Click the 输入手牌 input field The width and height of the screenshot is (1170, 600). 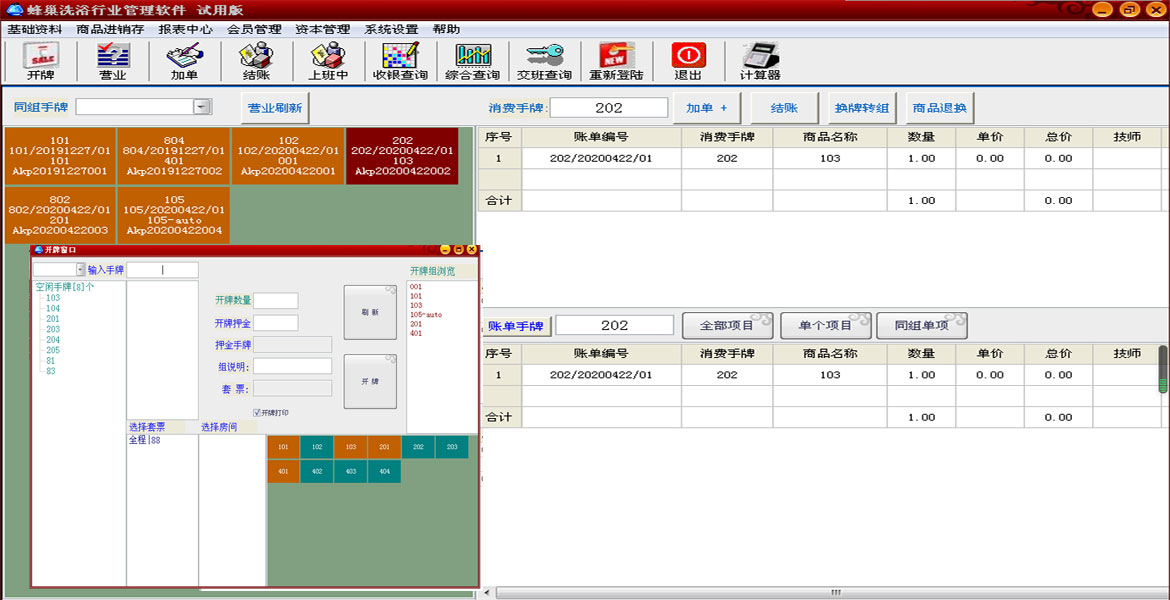[x=163, y=270]
